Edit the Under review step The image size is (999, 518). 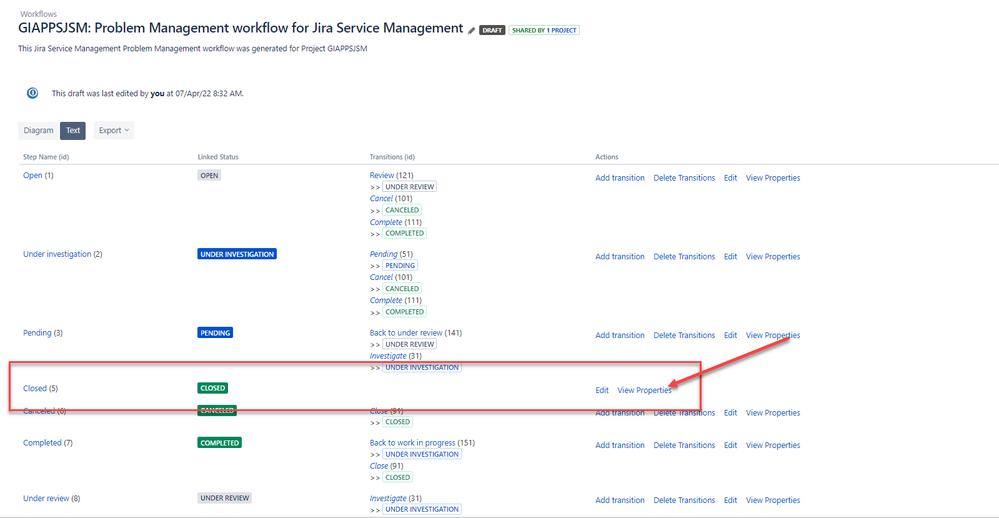coord(730,500)
